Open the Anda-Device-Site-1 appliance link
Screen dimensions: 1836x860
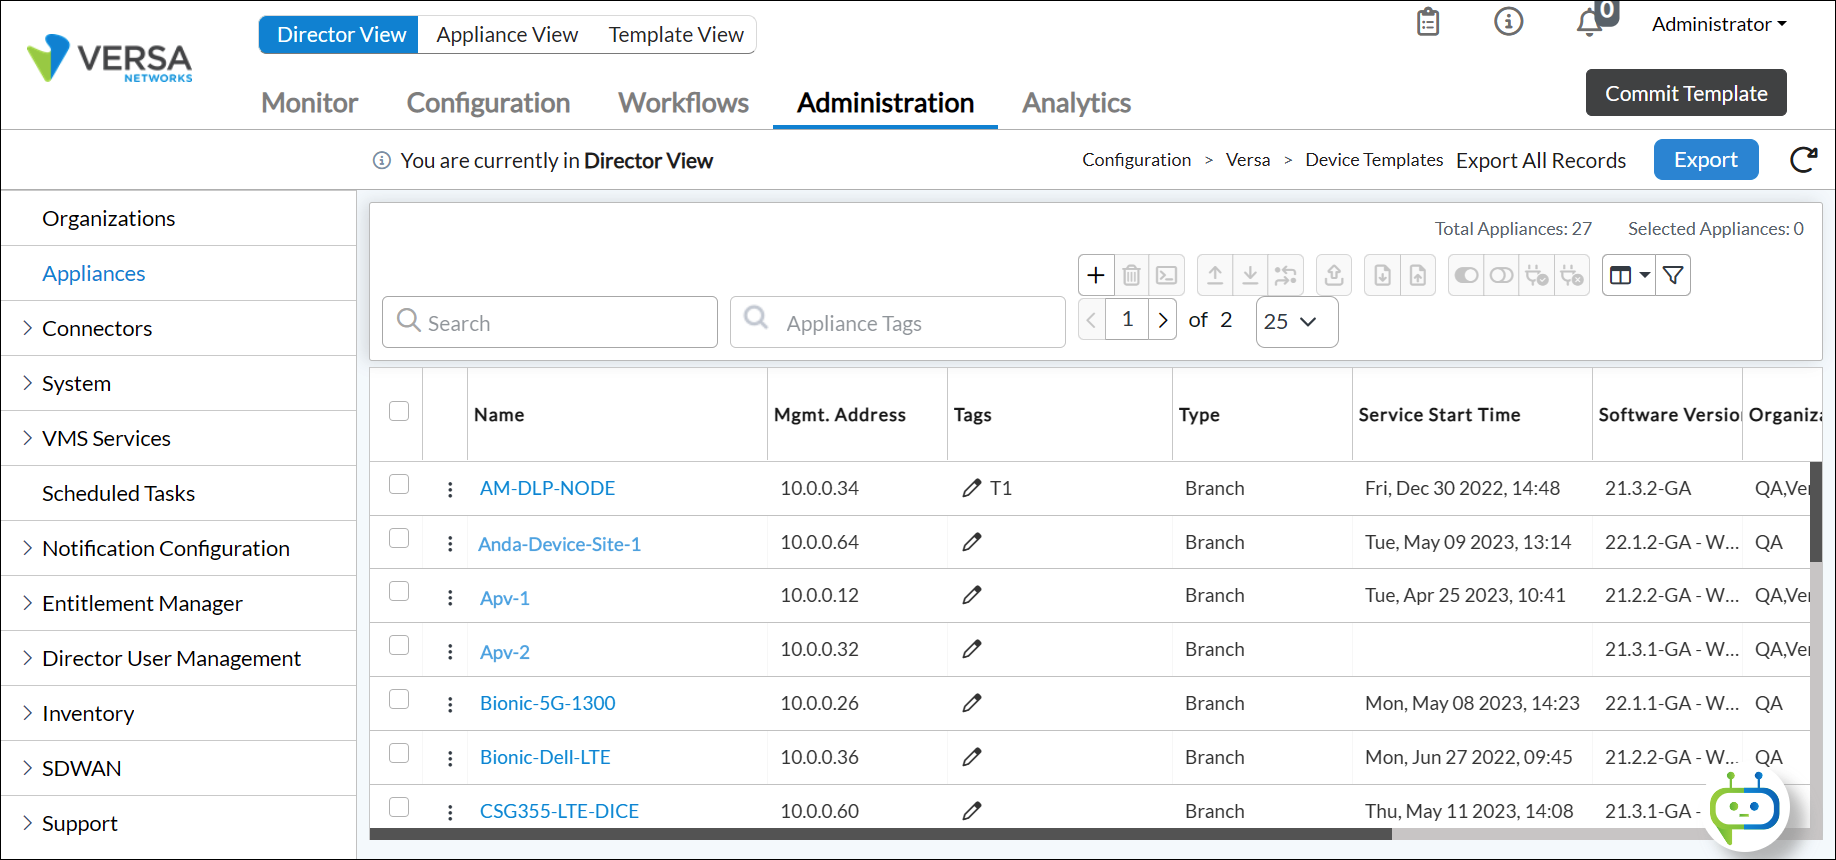[559, 544]
